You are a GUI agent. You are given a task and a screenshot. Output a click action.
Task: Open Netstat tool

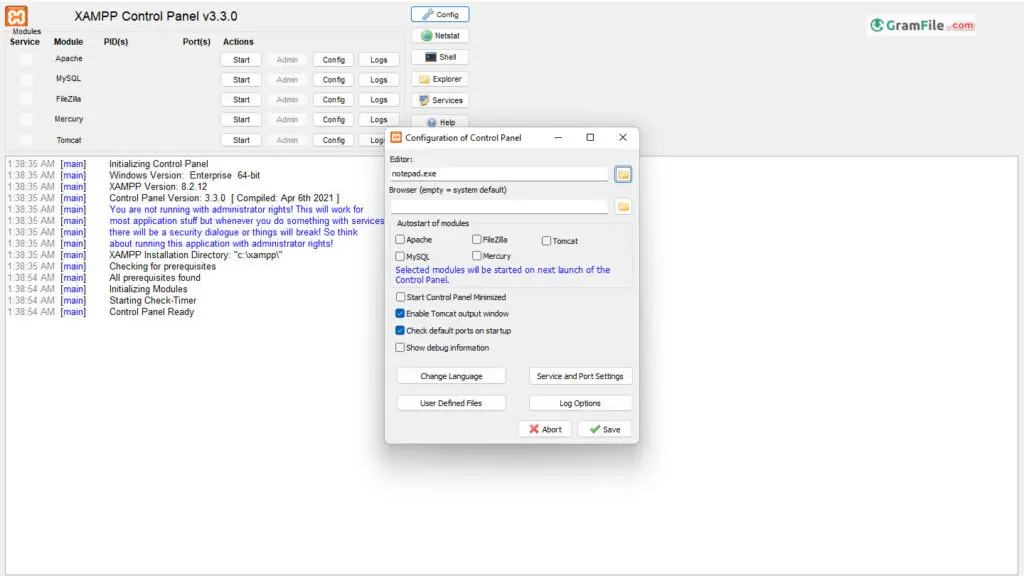(440, 36)
